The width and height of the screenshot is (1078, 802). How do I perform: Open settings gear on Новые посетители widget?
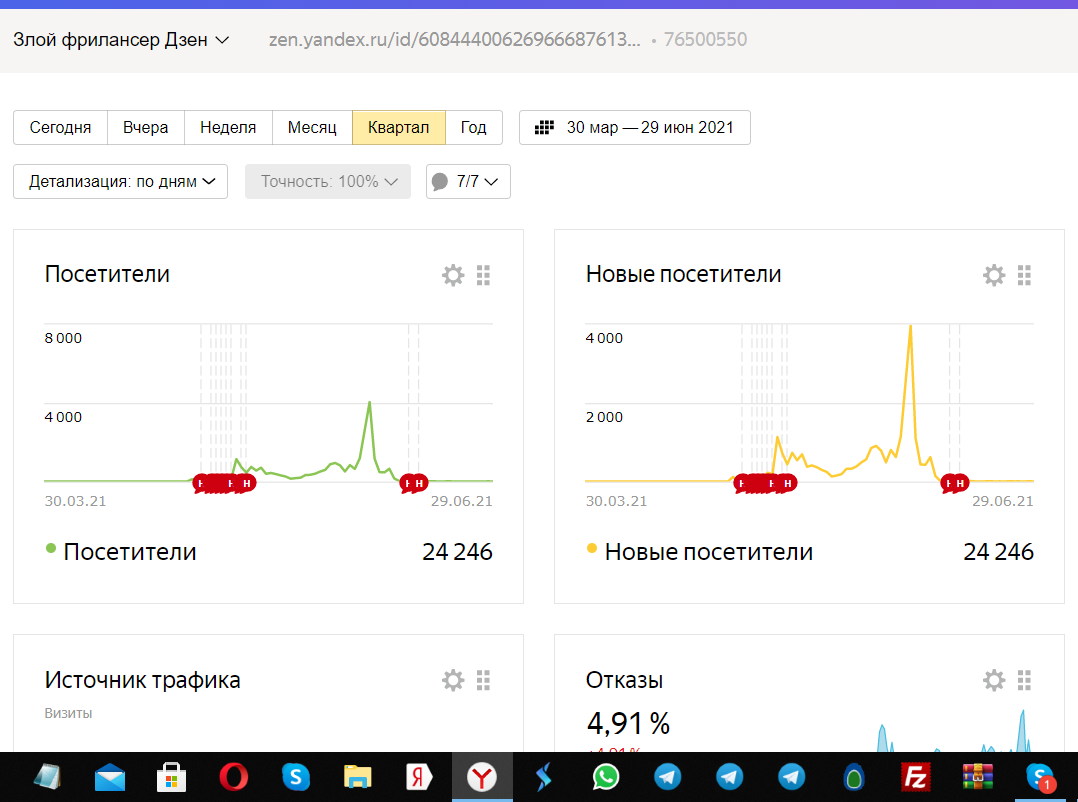click(x=994, y=276)
